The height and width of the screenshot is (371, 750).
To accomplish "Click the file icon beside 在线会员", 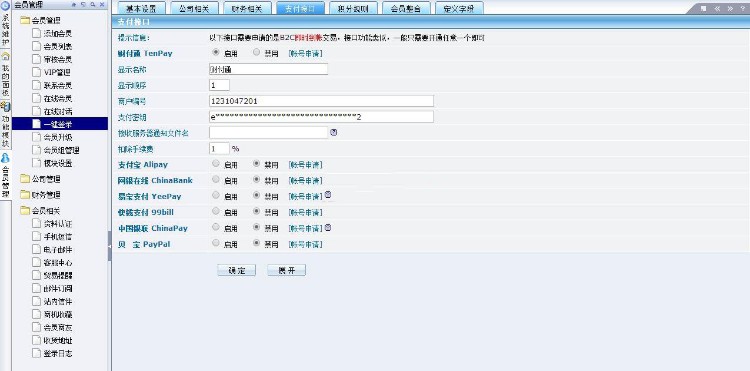I will (x=36, y=98).
